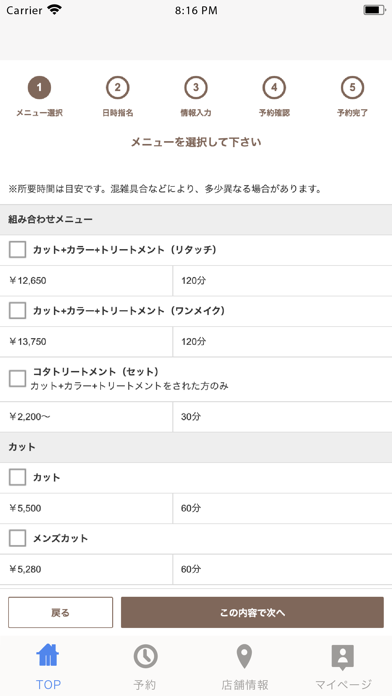
Task: Open the マイページ profile icon
Action: coord(343,657)
